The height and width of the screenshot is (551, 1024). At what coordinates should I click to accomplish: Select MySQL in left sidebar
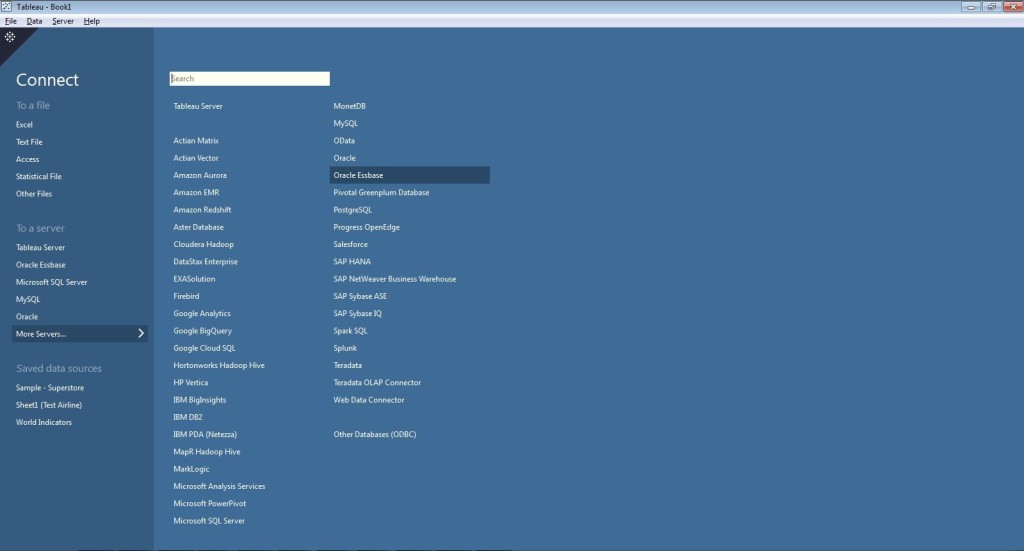(28, 299)
